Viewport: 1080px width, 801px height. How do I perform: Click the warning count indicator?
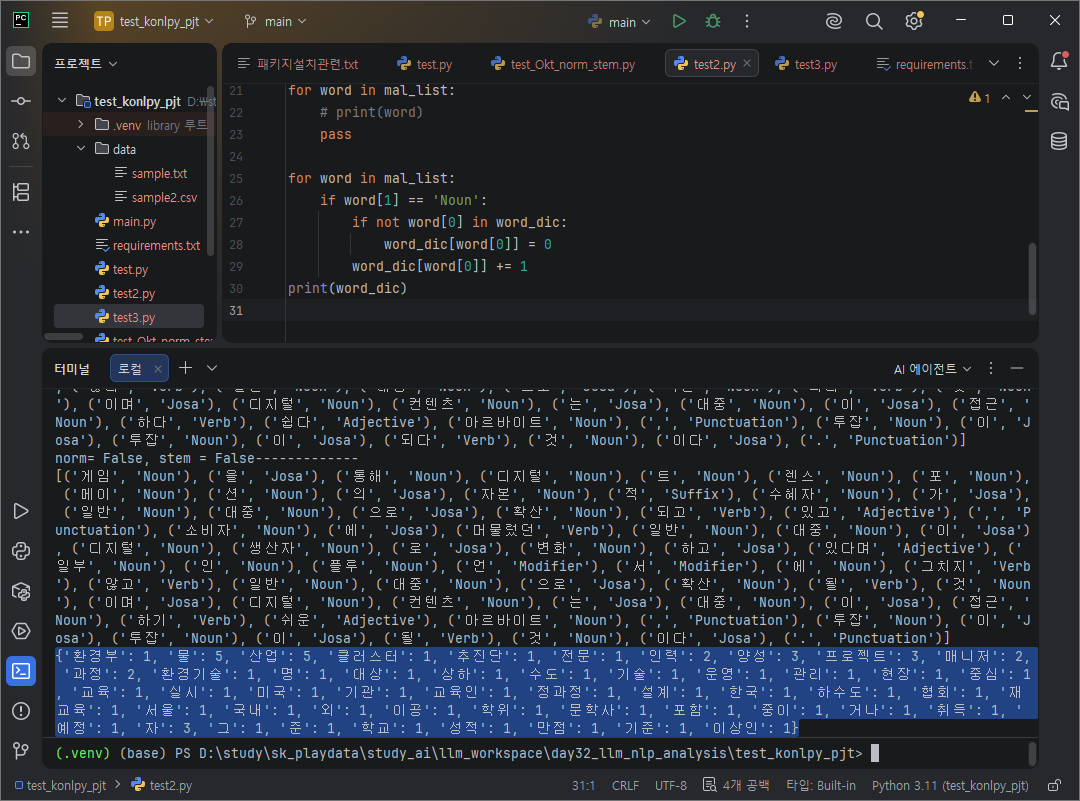(x=979, y=98)
